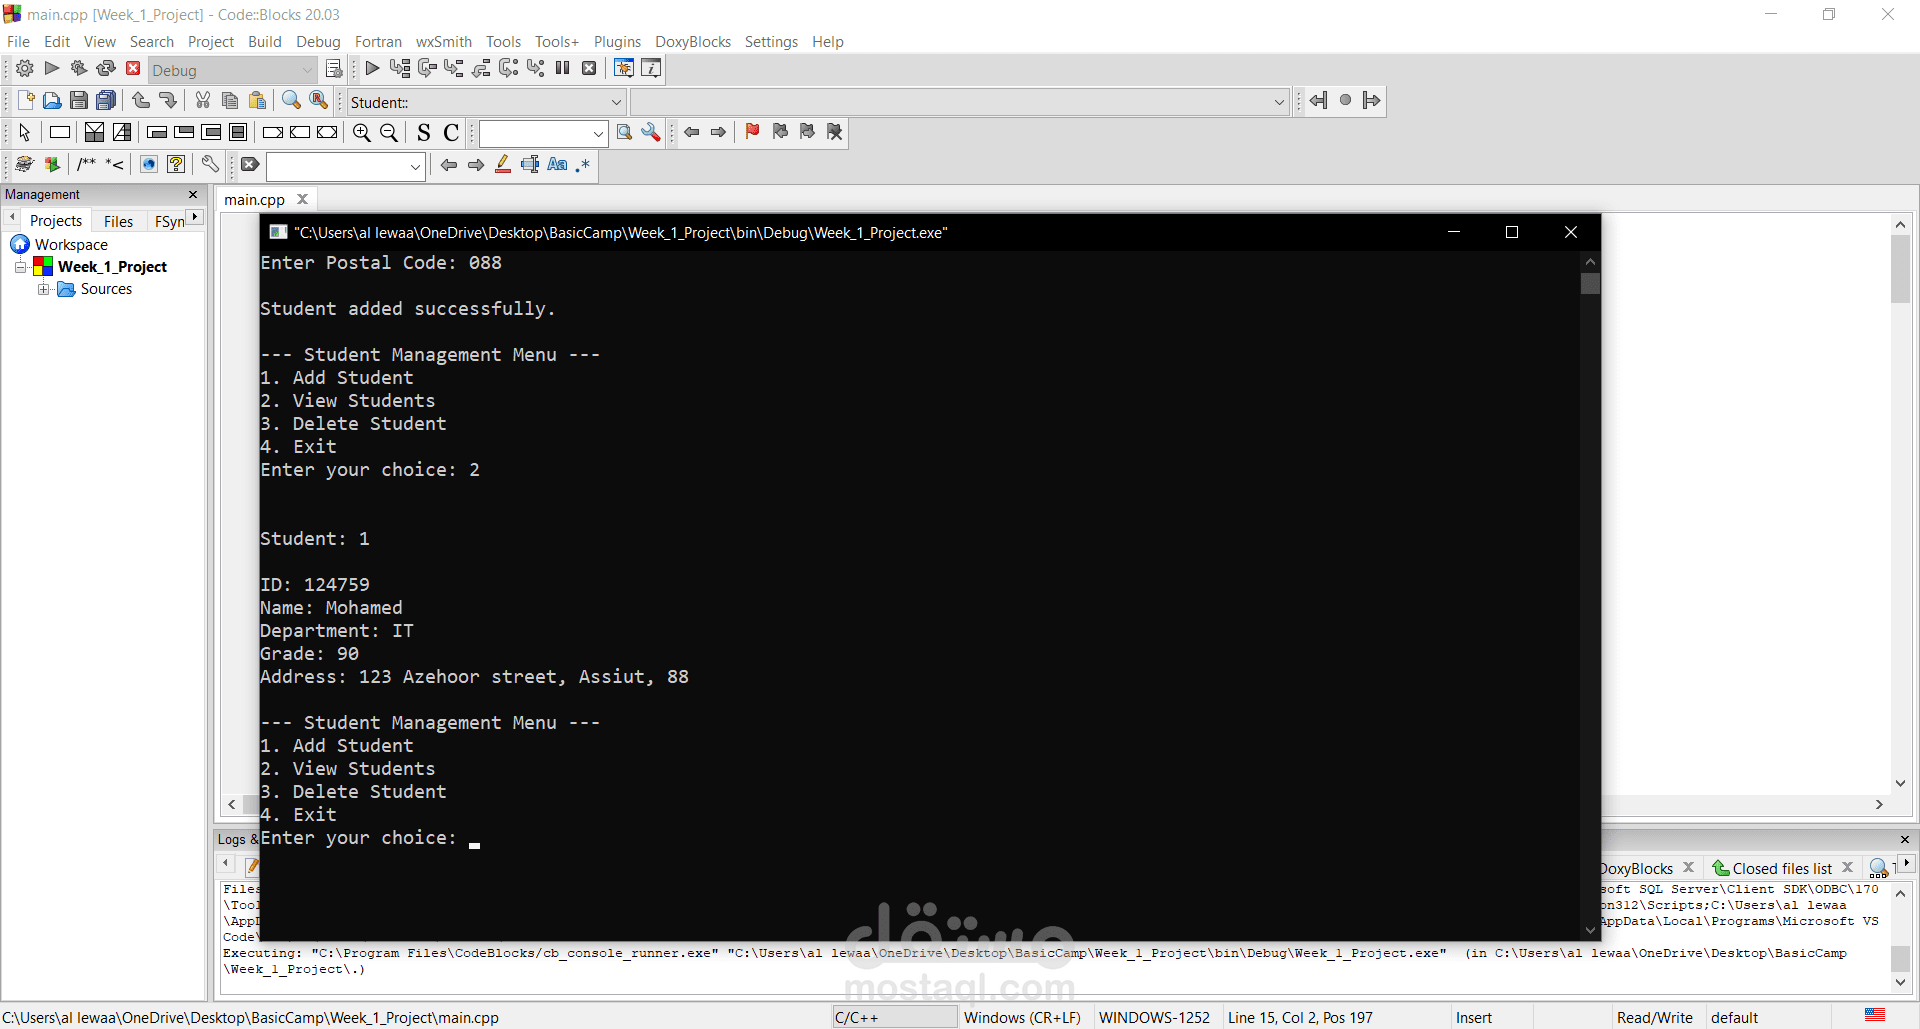
Task: Switch to the Closed files list tab
Action: (1782, 869)
